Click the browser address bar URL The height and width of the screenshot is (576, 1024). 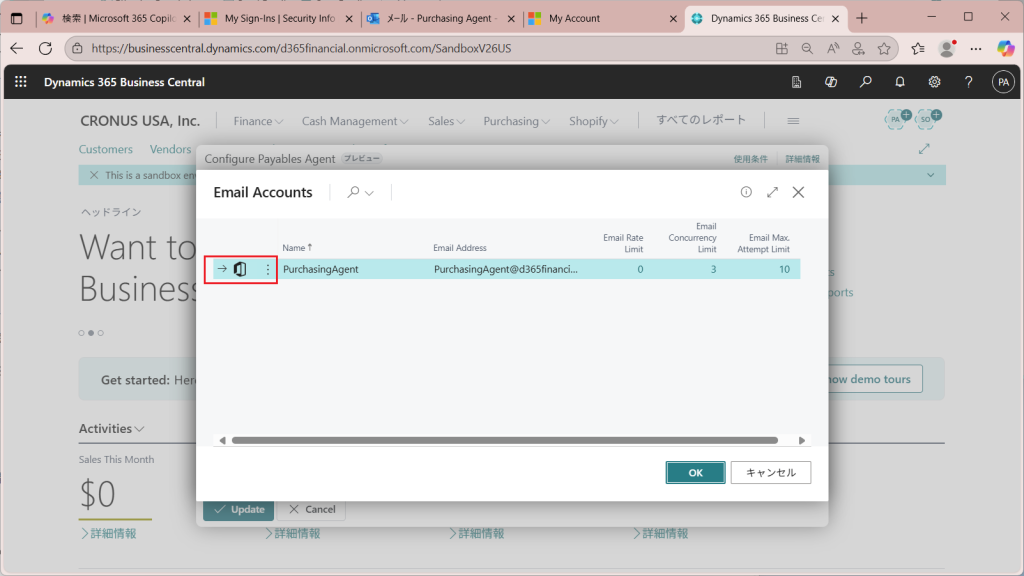click(301, 48)
